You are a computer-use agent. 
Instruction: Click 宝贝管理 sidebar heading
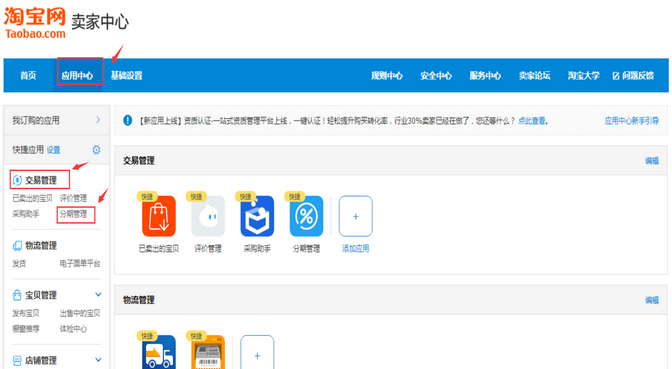click(41, 295)
